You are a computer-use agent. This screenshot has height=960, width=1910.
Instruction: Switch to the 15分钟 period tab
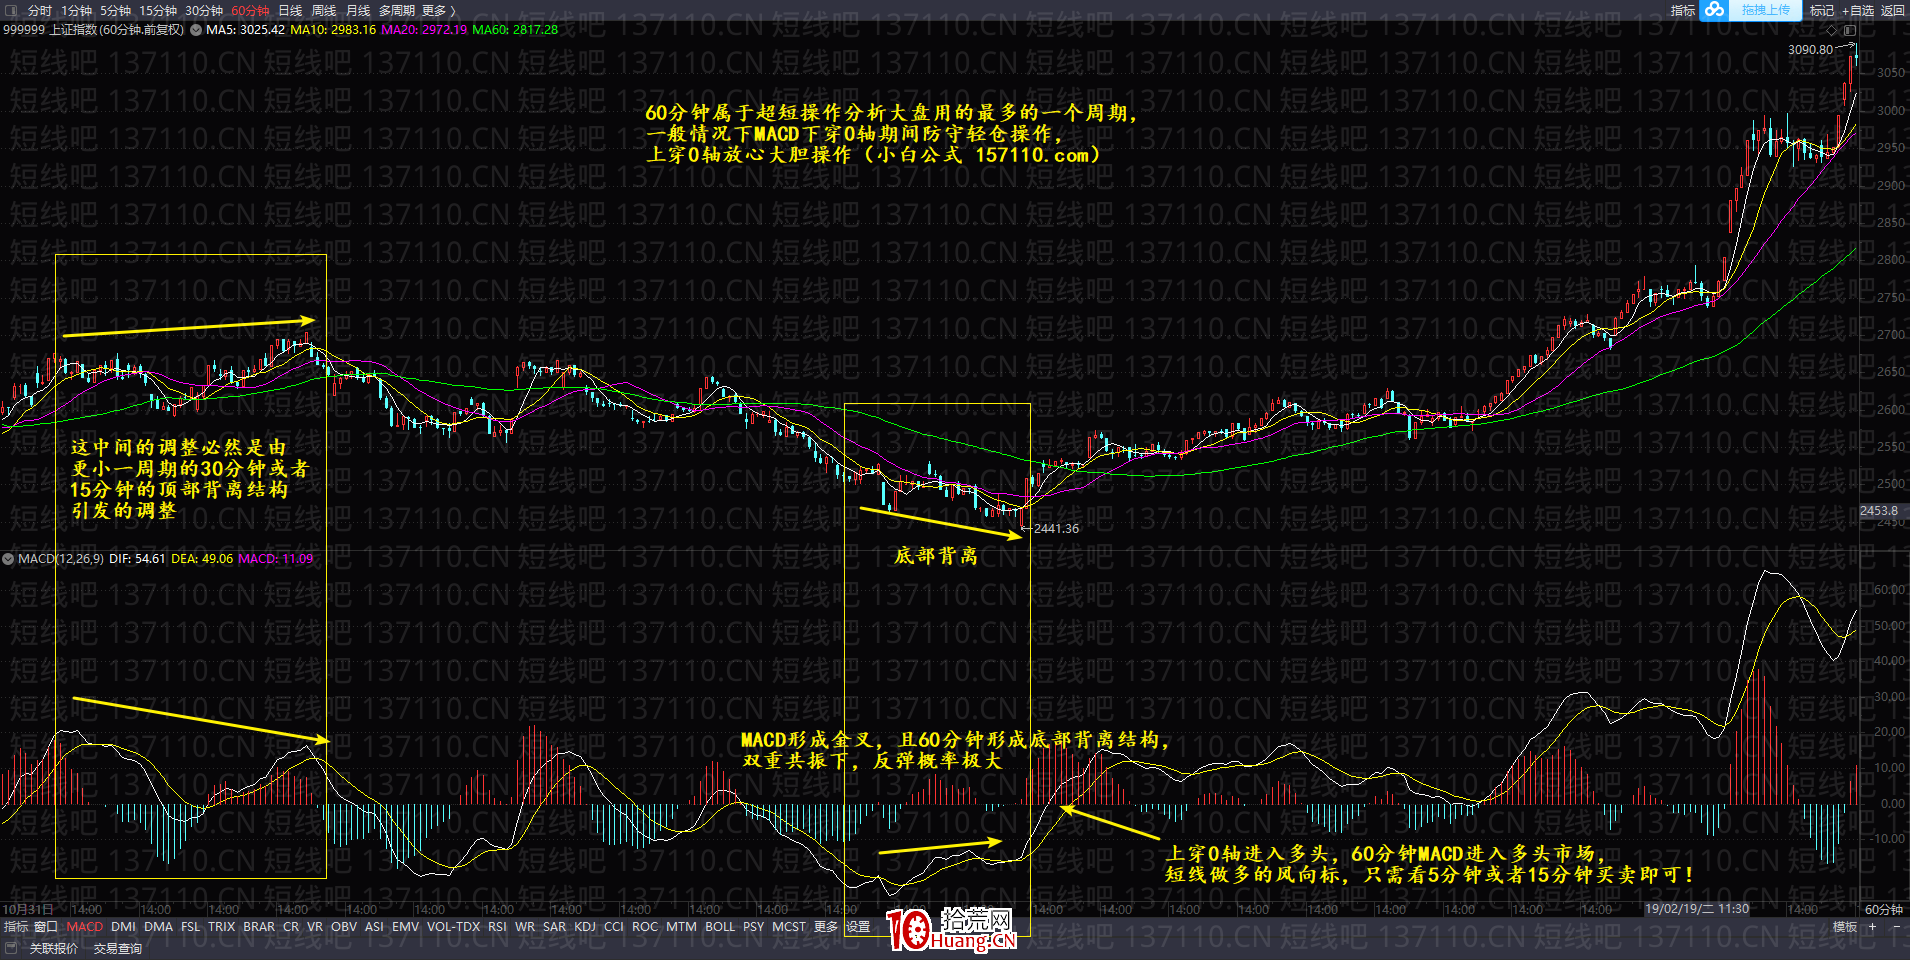158,10
